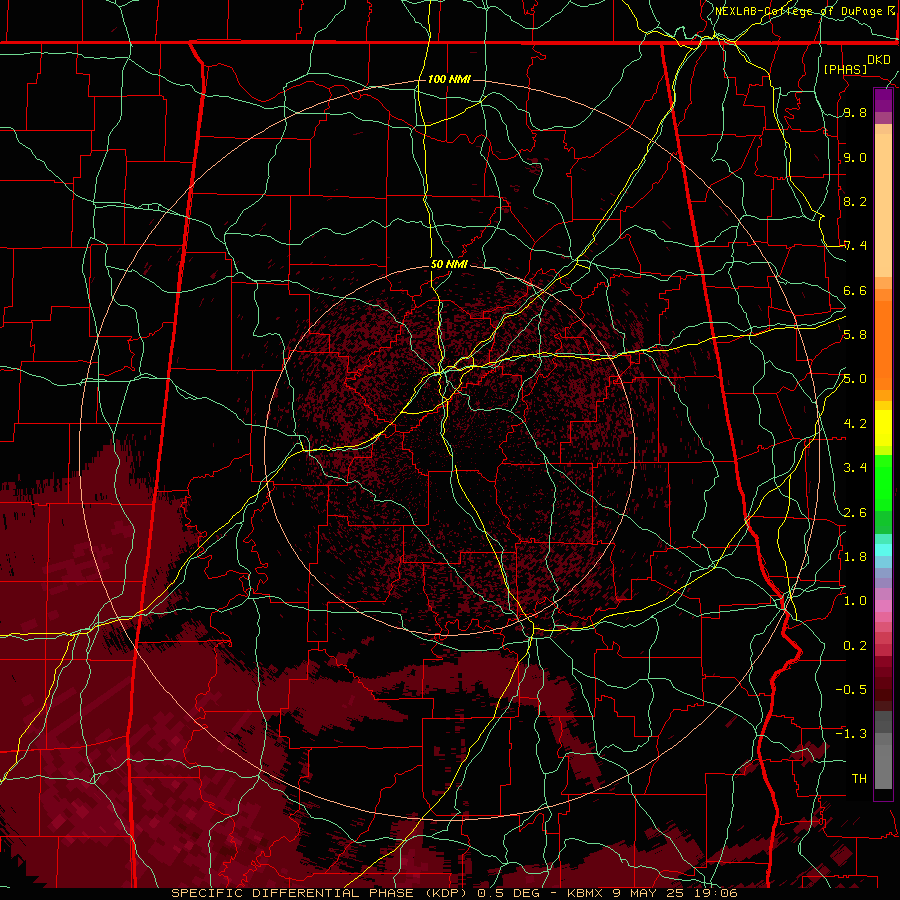Image resolution: width=900 pixels, height=900 pixels.
Task: Click the 9.8 value on the color scale
Action: click(855, 113)
